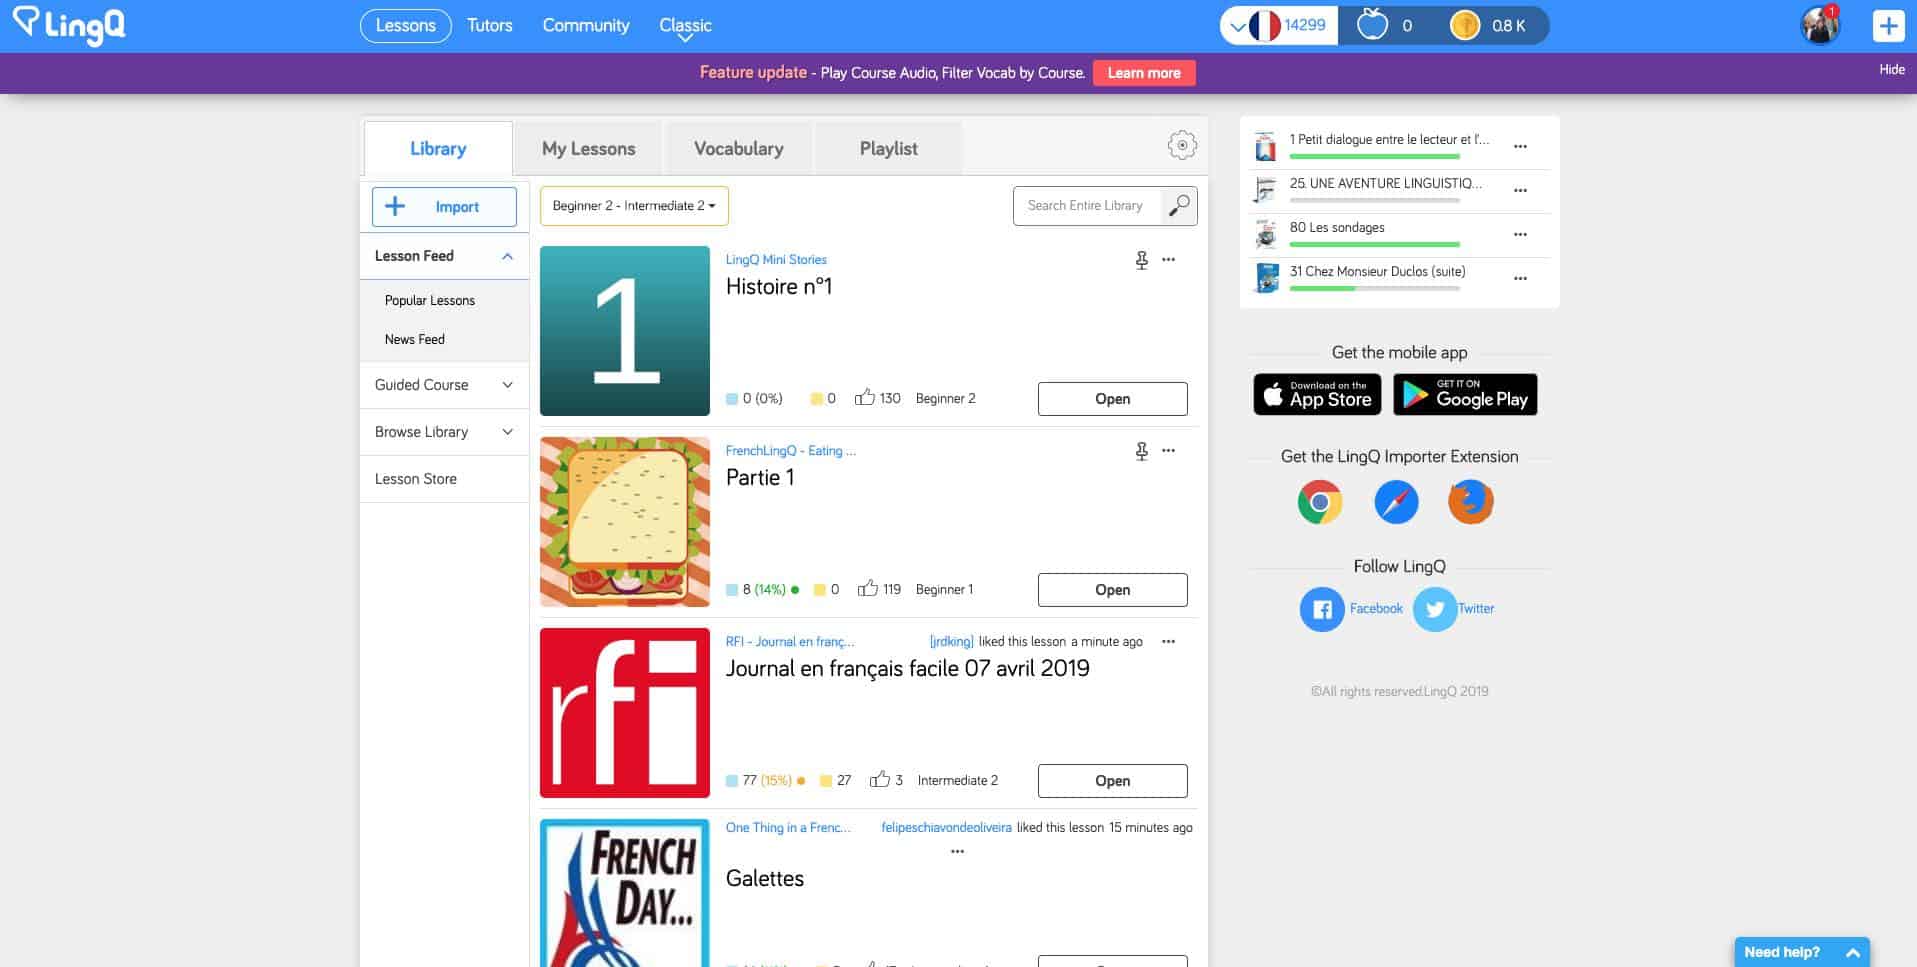Open the user profile avatar
Screen dimensions: 1917x967
click(x=1820, y=26)
